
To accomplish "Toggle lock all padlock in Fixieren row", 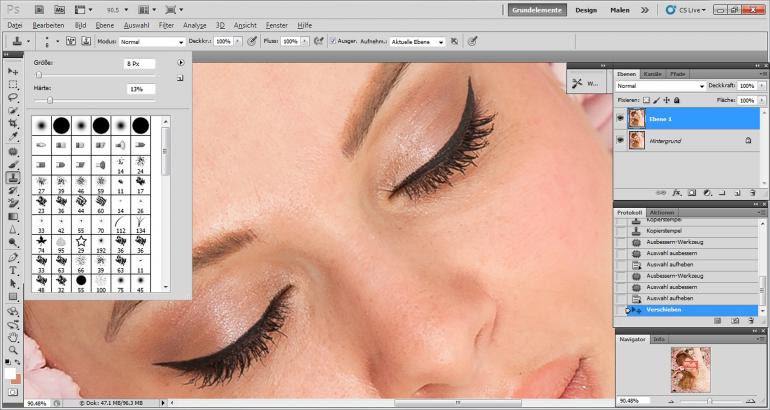I will click(x=676, y=100).
